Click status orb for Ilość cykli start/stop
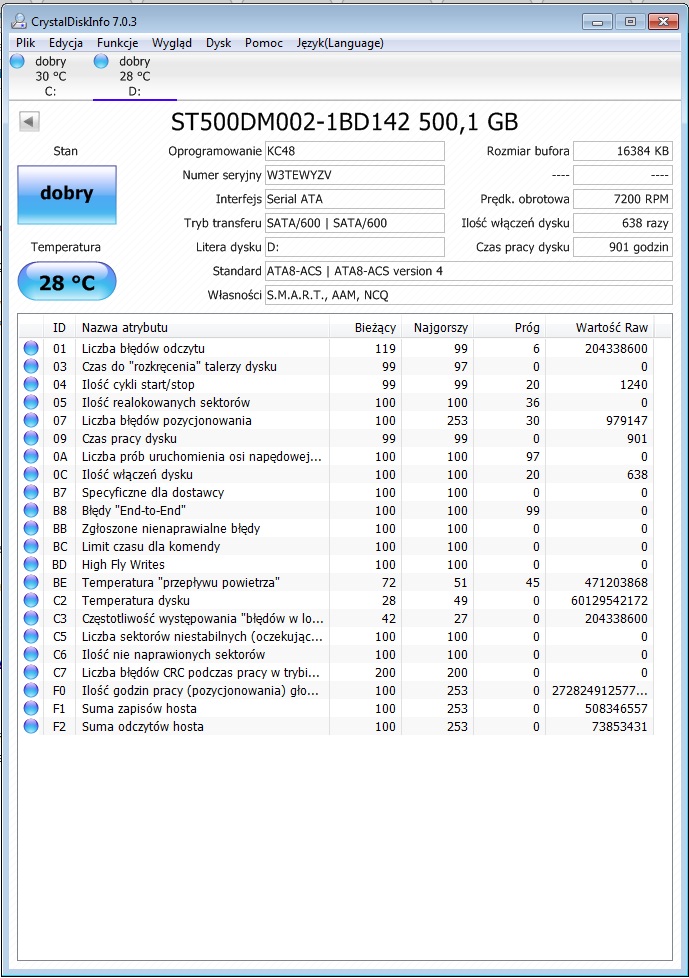 (31, 384)
